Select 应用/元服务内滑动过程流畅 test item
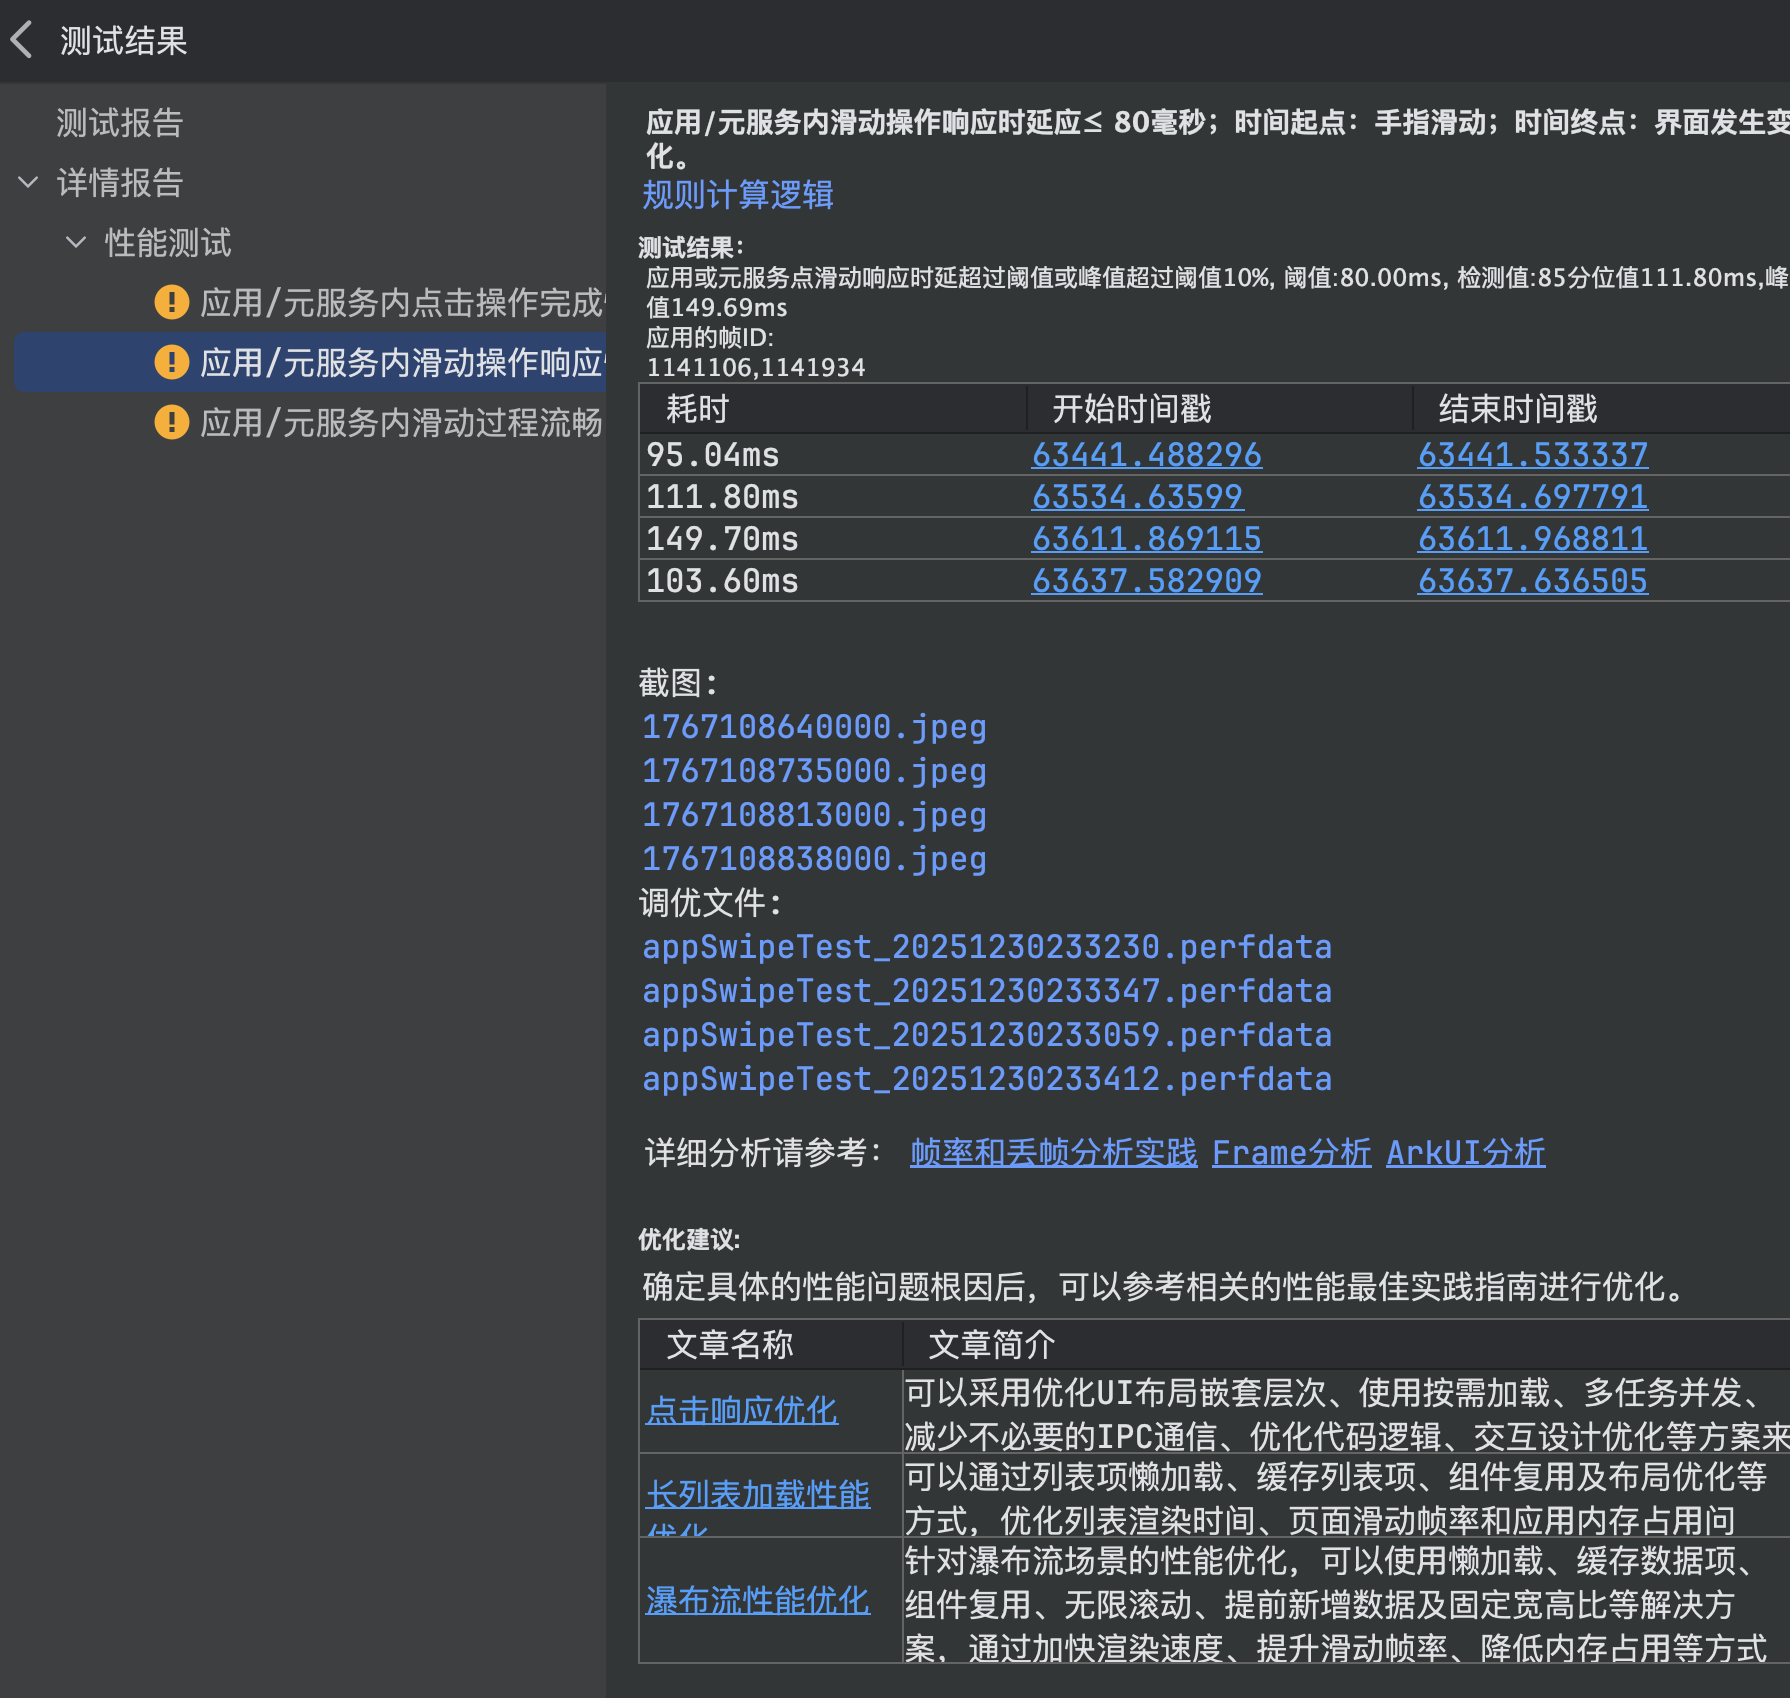The width and height of the screenshot is (1790, 1698). coord(402,422)
